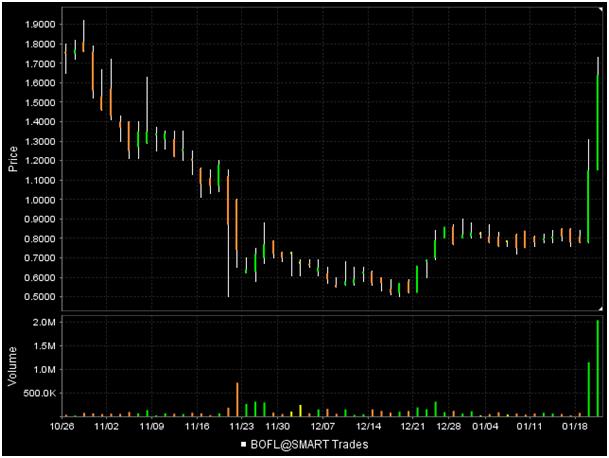Click the 12/14 date label
Screen dimensions: 609x458
[x=368, y=426]
